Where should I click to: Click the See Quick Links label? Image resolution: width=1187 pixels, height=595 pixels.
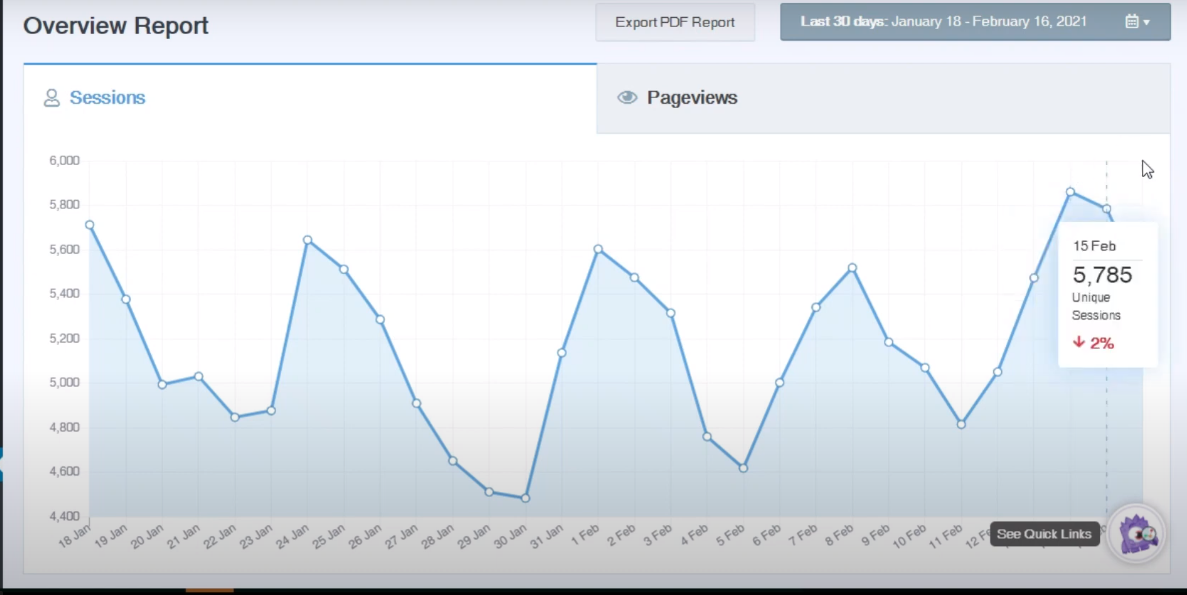tap(1044, 534)
